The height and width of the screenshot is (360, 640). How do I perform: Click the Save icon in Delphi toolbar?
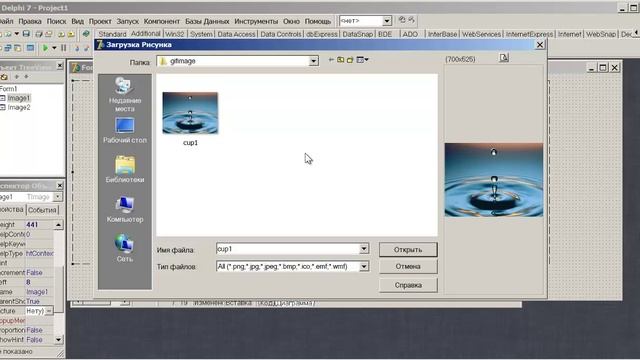click(x=26, y=34)
